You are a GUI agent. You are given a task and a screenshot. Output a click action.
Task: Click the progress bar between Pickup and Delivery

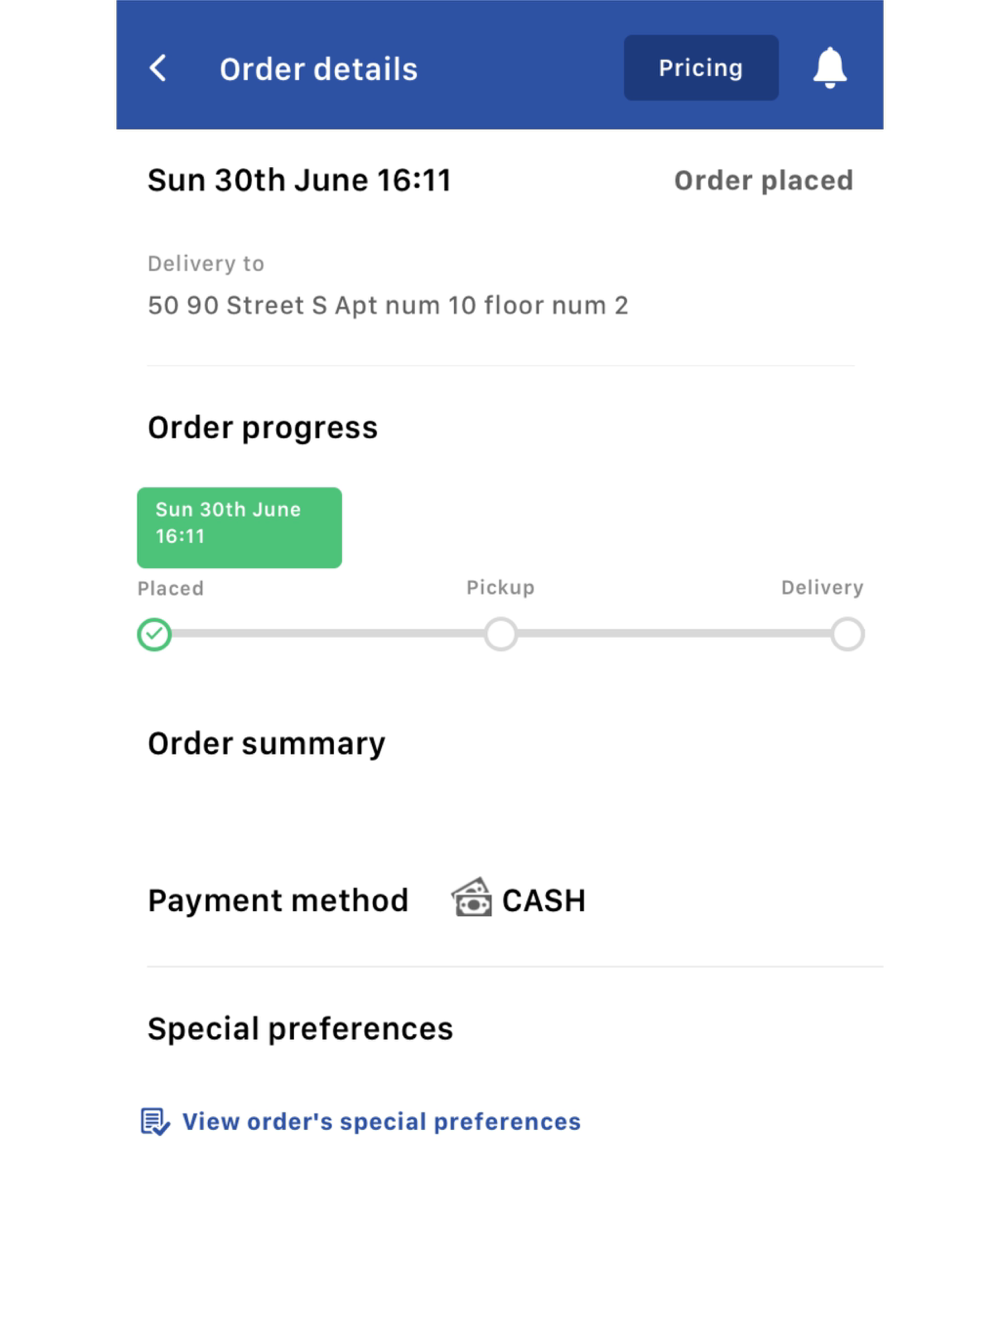coord(674,634)
